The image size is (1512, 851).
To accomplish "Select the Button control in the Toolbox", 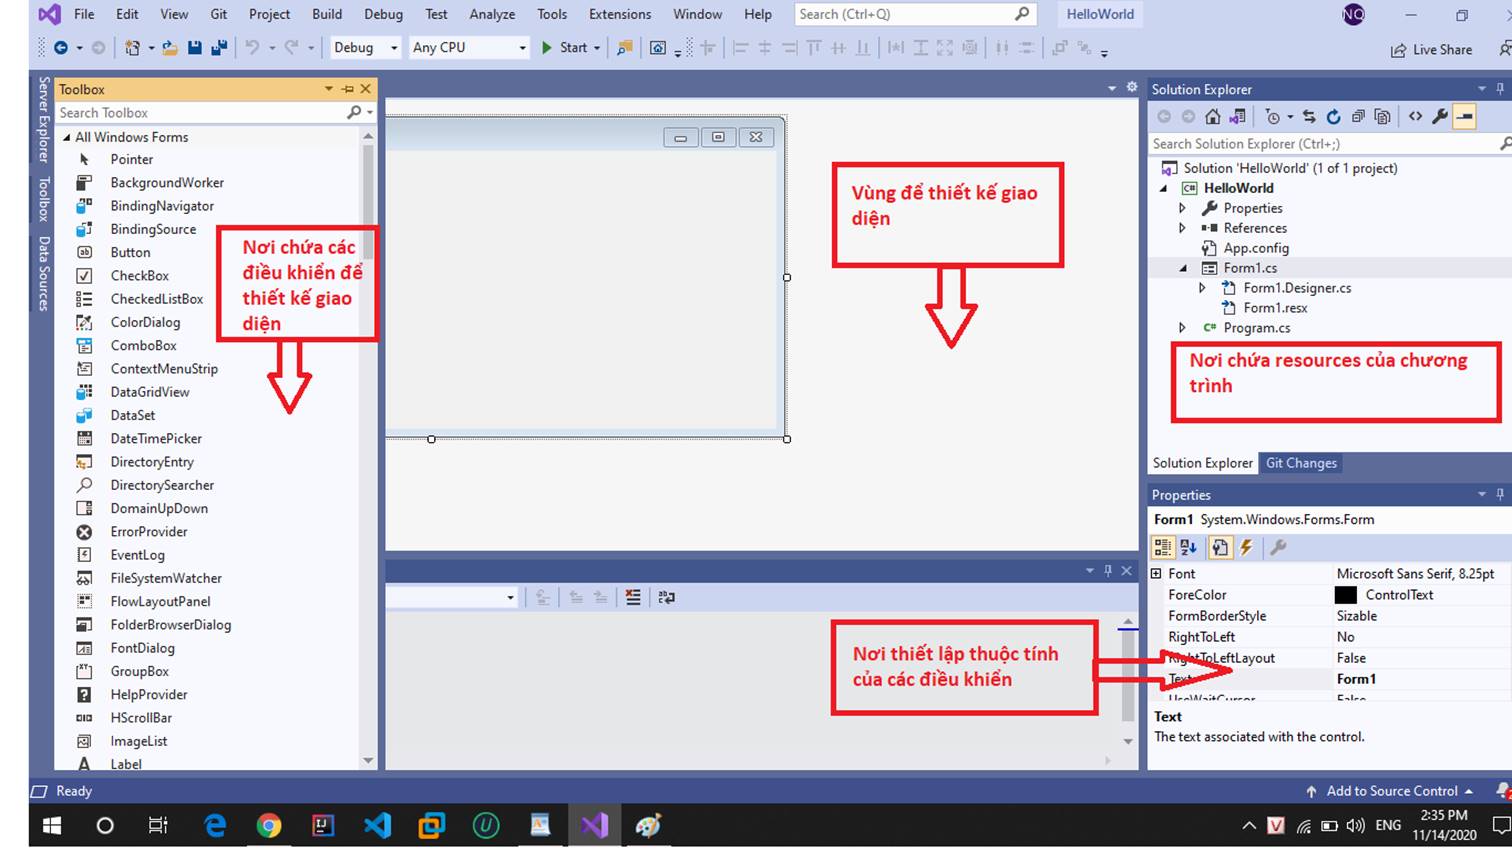I will [130, 252].
